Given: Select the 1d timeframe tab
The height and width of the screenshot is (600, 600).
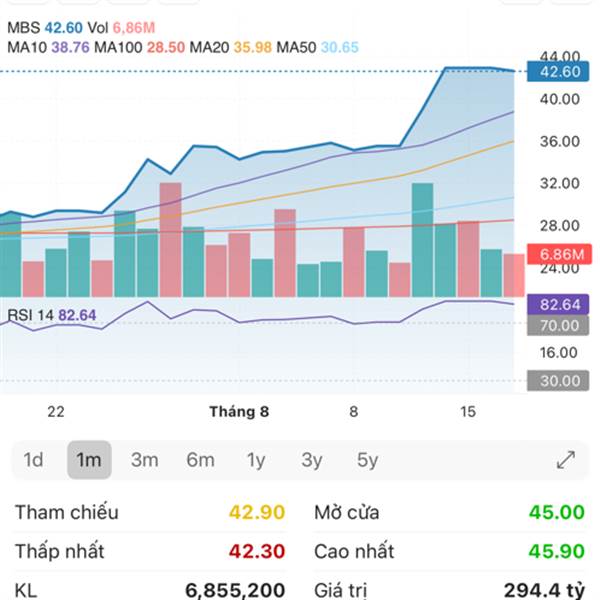Looking at the screenshot, I should tap(33, 460).
